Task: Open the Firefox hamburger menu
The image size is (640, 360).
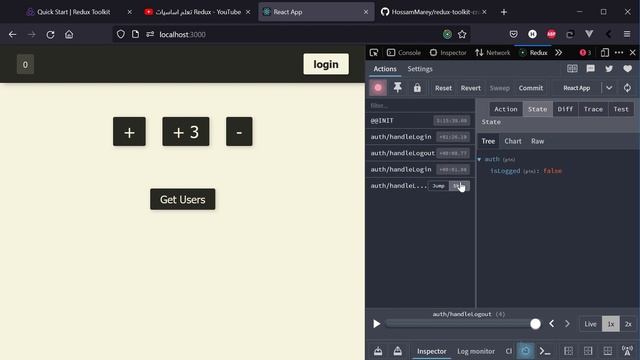Action: click(627, 35)
